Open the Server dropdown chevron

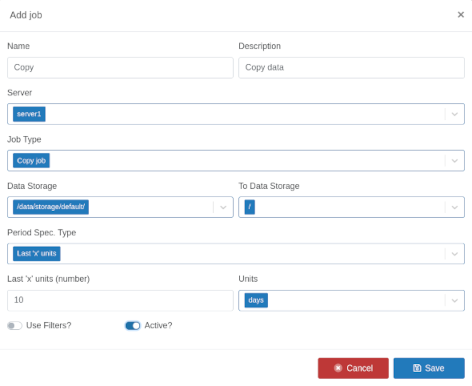click(x=454, y=114)
